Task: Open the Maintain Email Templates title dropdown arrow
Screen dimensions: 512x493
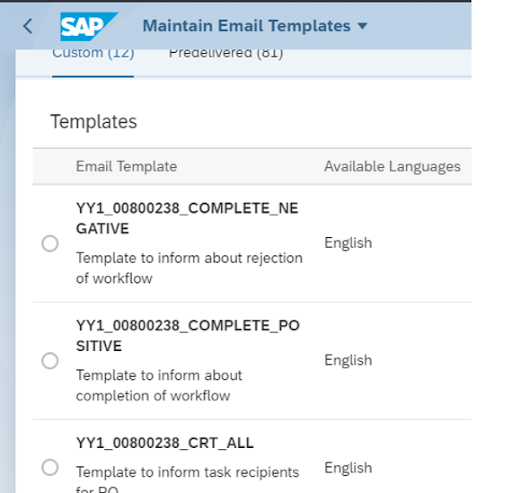Action: (x=362, y=26)
